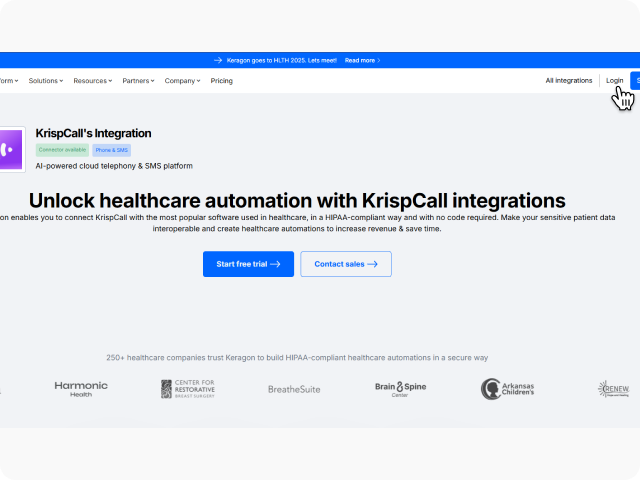Click the Login link
Viewport: 640px width, 480px height.
(x=614, y=81)
